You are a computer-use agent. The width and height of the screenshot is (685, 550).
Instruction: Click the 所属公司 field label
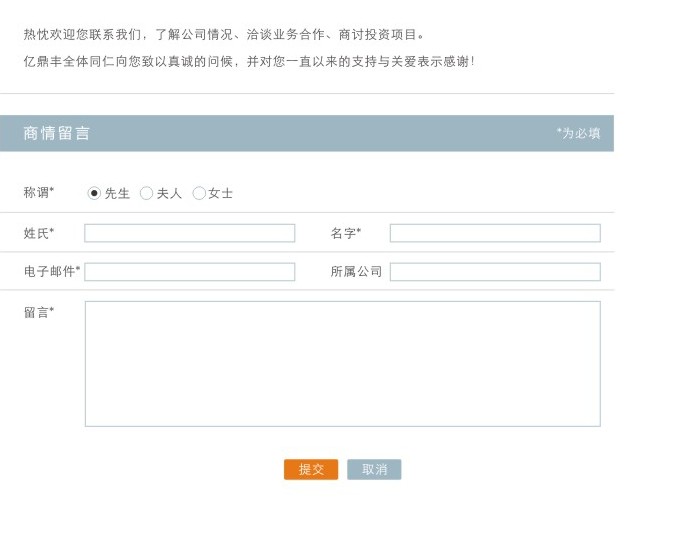point(356,272)
